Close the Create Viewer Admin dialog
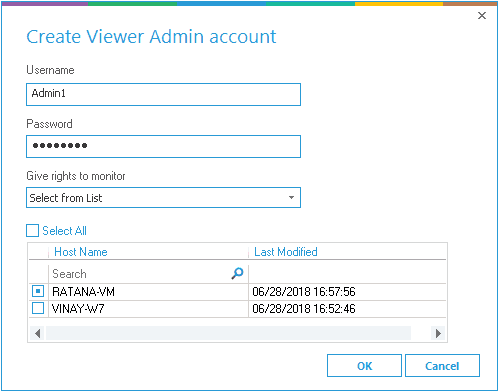Screen dimensions: 500x392 [x=482, y=15]
